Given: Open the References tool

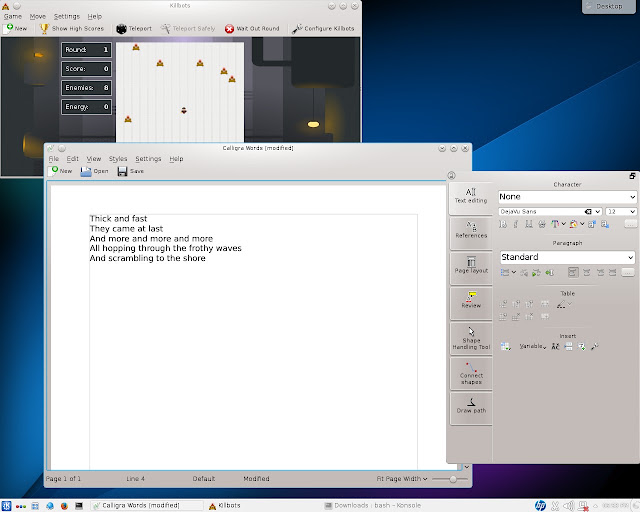Looking at the screenshot, I should [x=471, y=233].
